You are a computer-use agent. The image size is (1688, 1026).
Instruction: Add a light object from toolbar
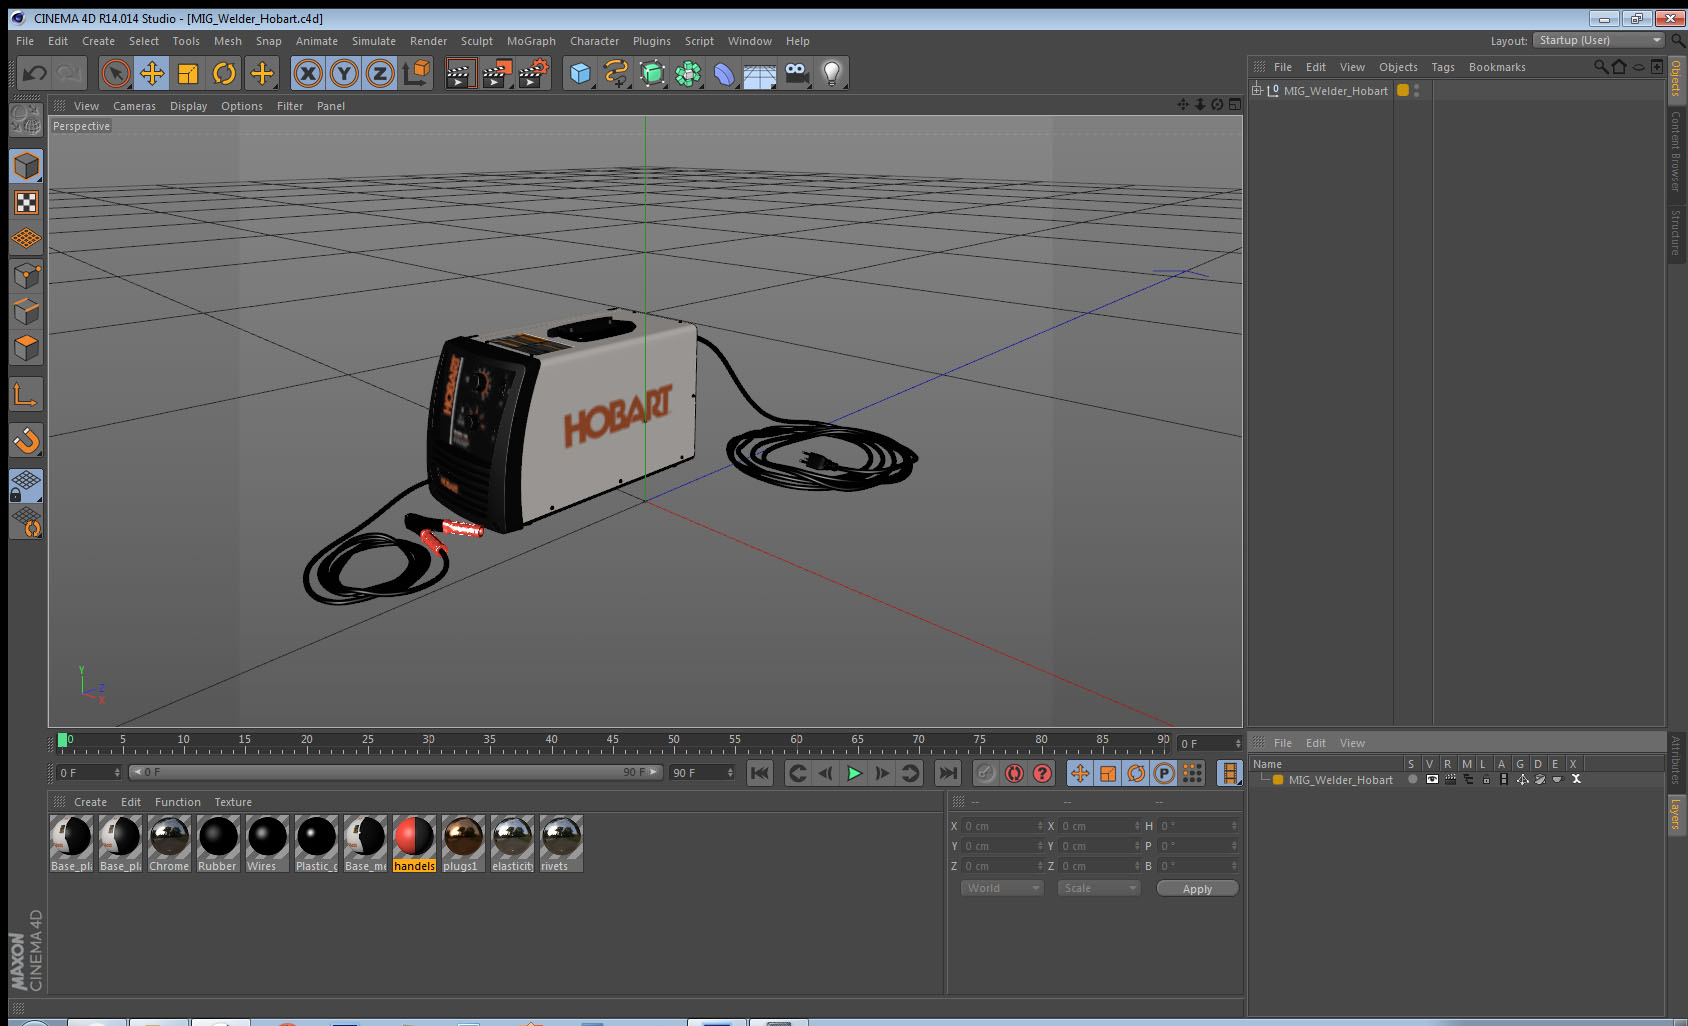[831, 73]
